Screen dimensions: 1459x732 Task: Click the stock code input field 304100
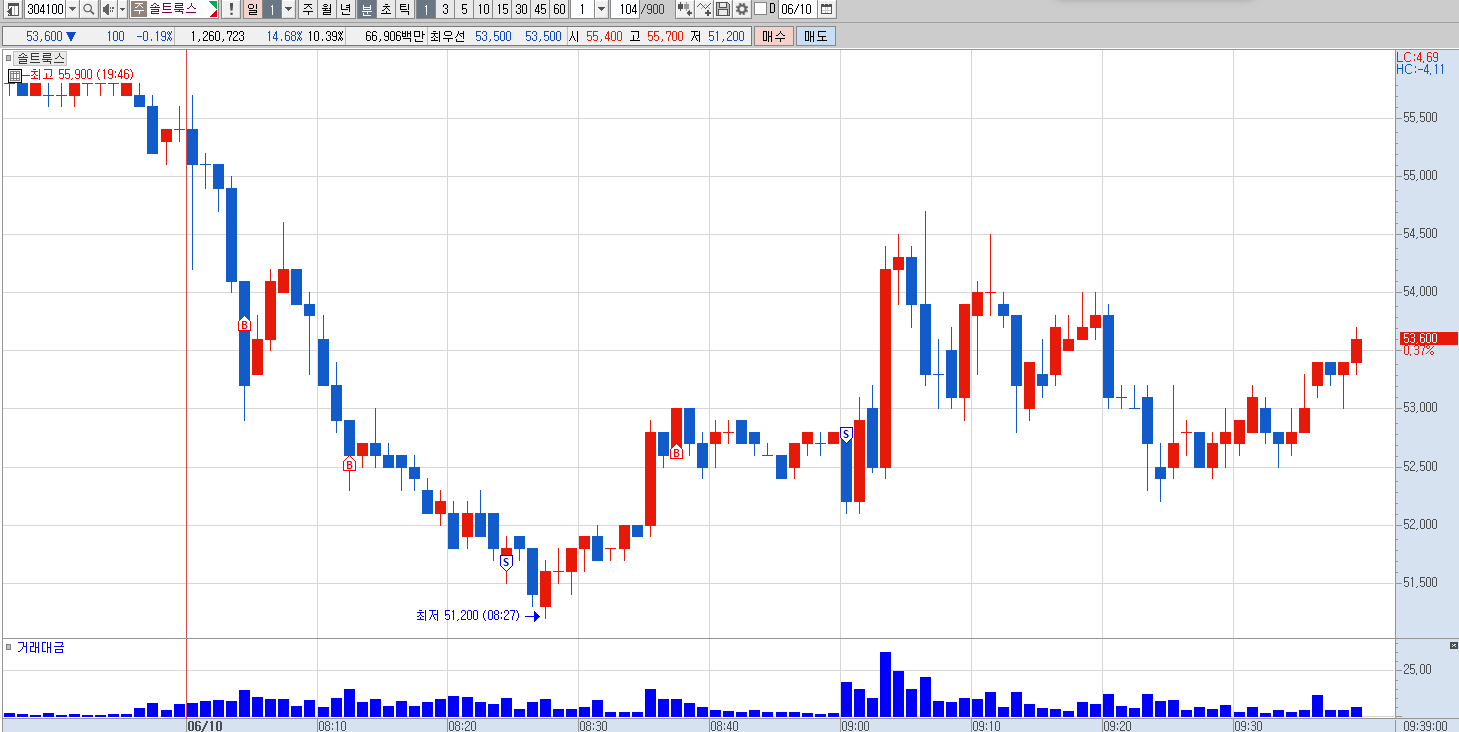click(x=44, y=9)
